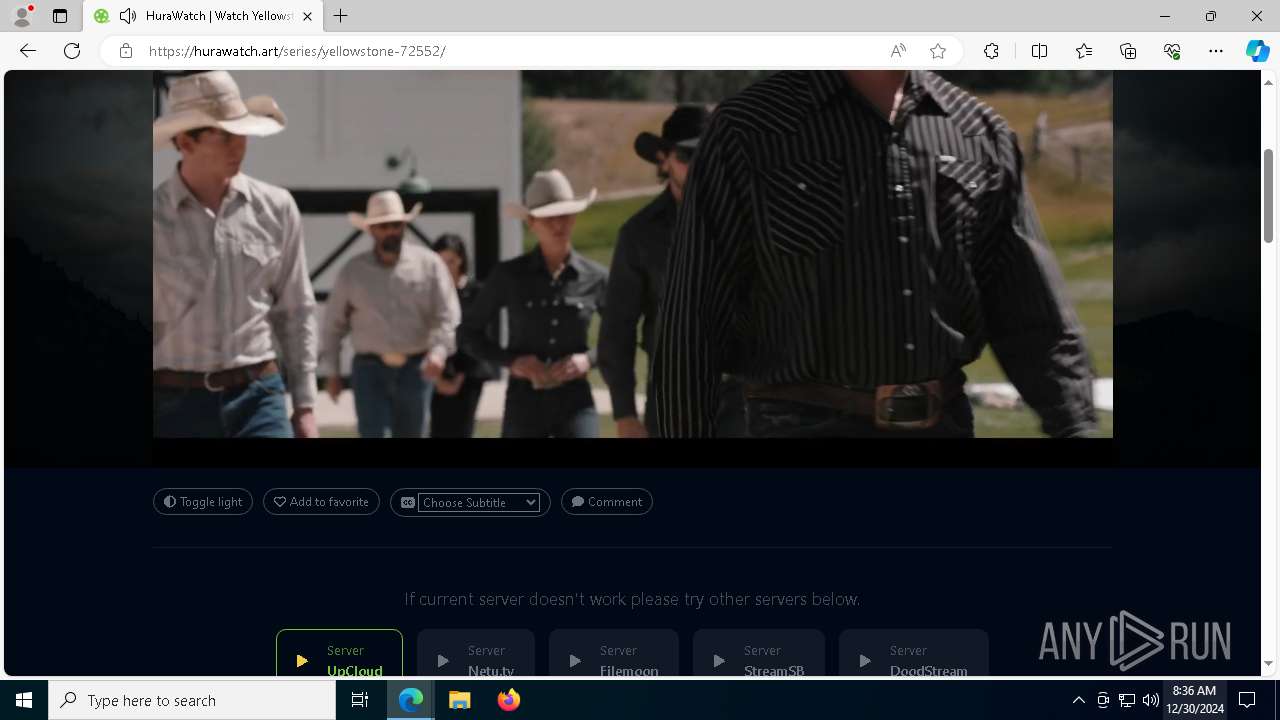View site information lock icon
Image resolution: width=1280 pixels, height=720 pixels.
[126, 51]
